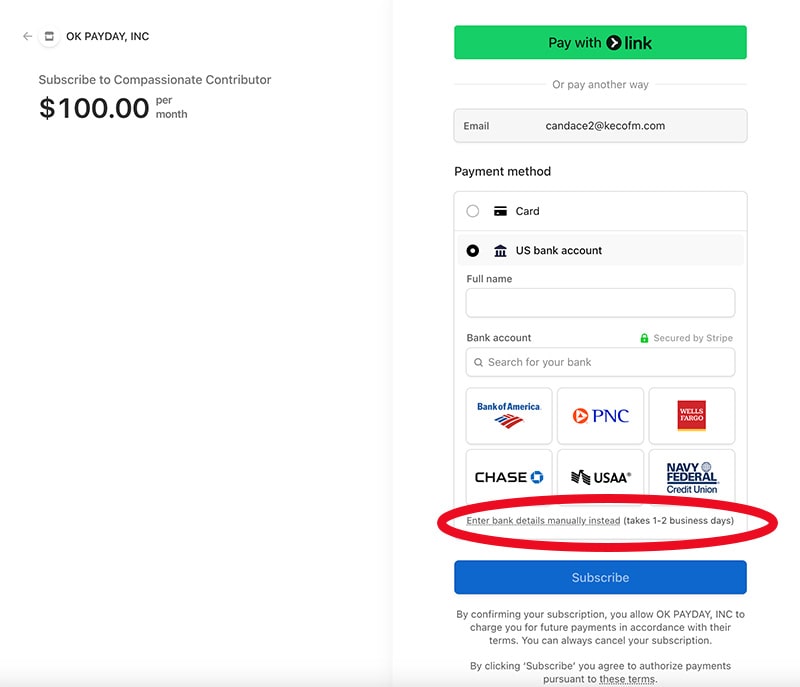The width and height of the screenshot is (800, 687).
Task: Click the back arrow icon
Action: [27, 37]
